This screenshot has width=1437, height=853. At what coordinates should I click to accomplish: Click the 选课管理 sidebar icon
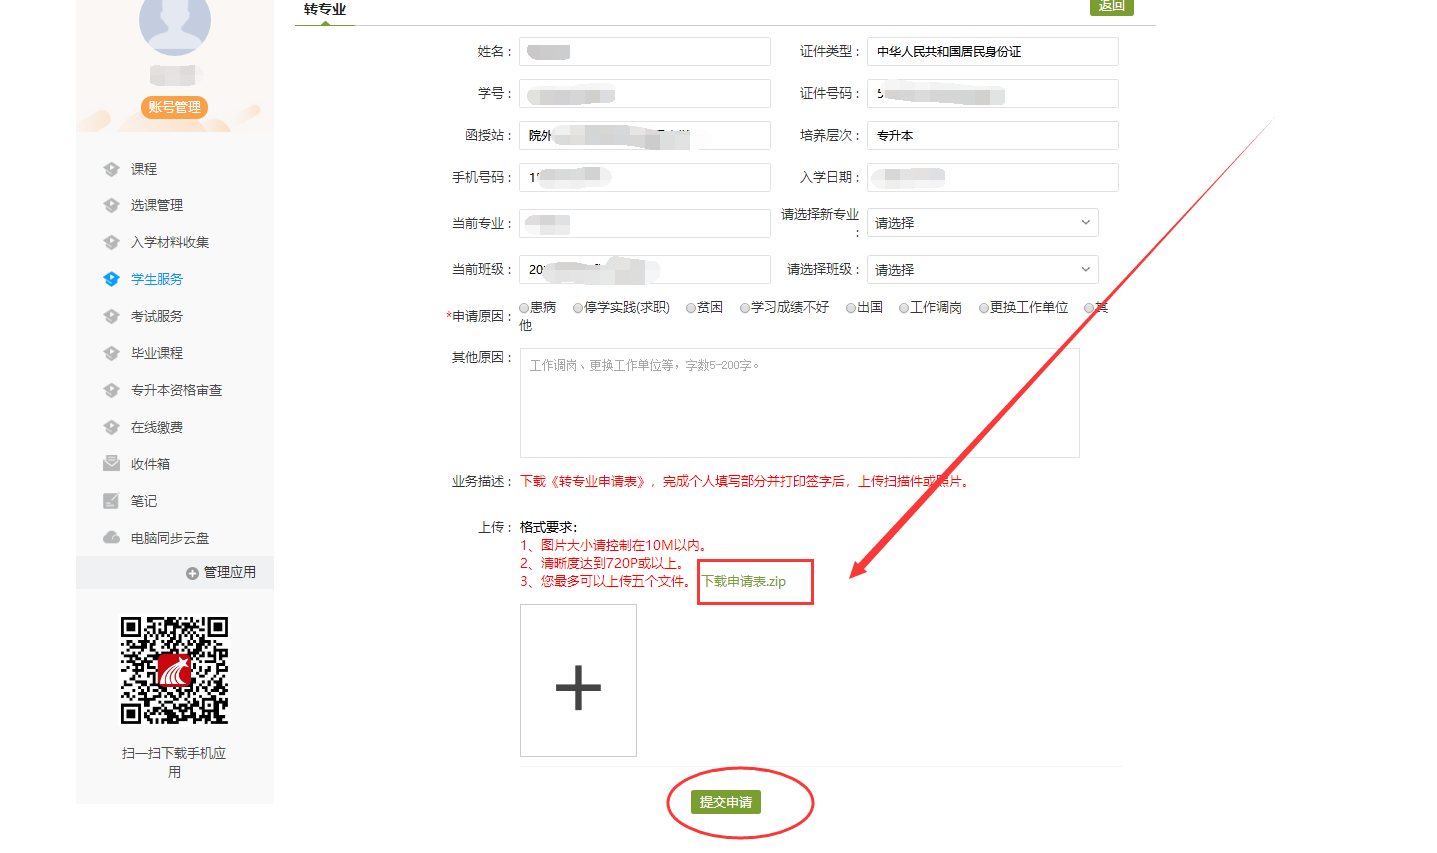111,205
